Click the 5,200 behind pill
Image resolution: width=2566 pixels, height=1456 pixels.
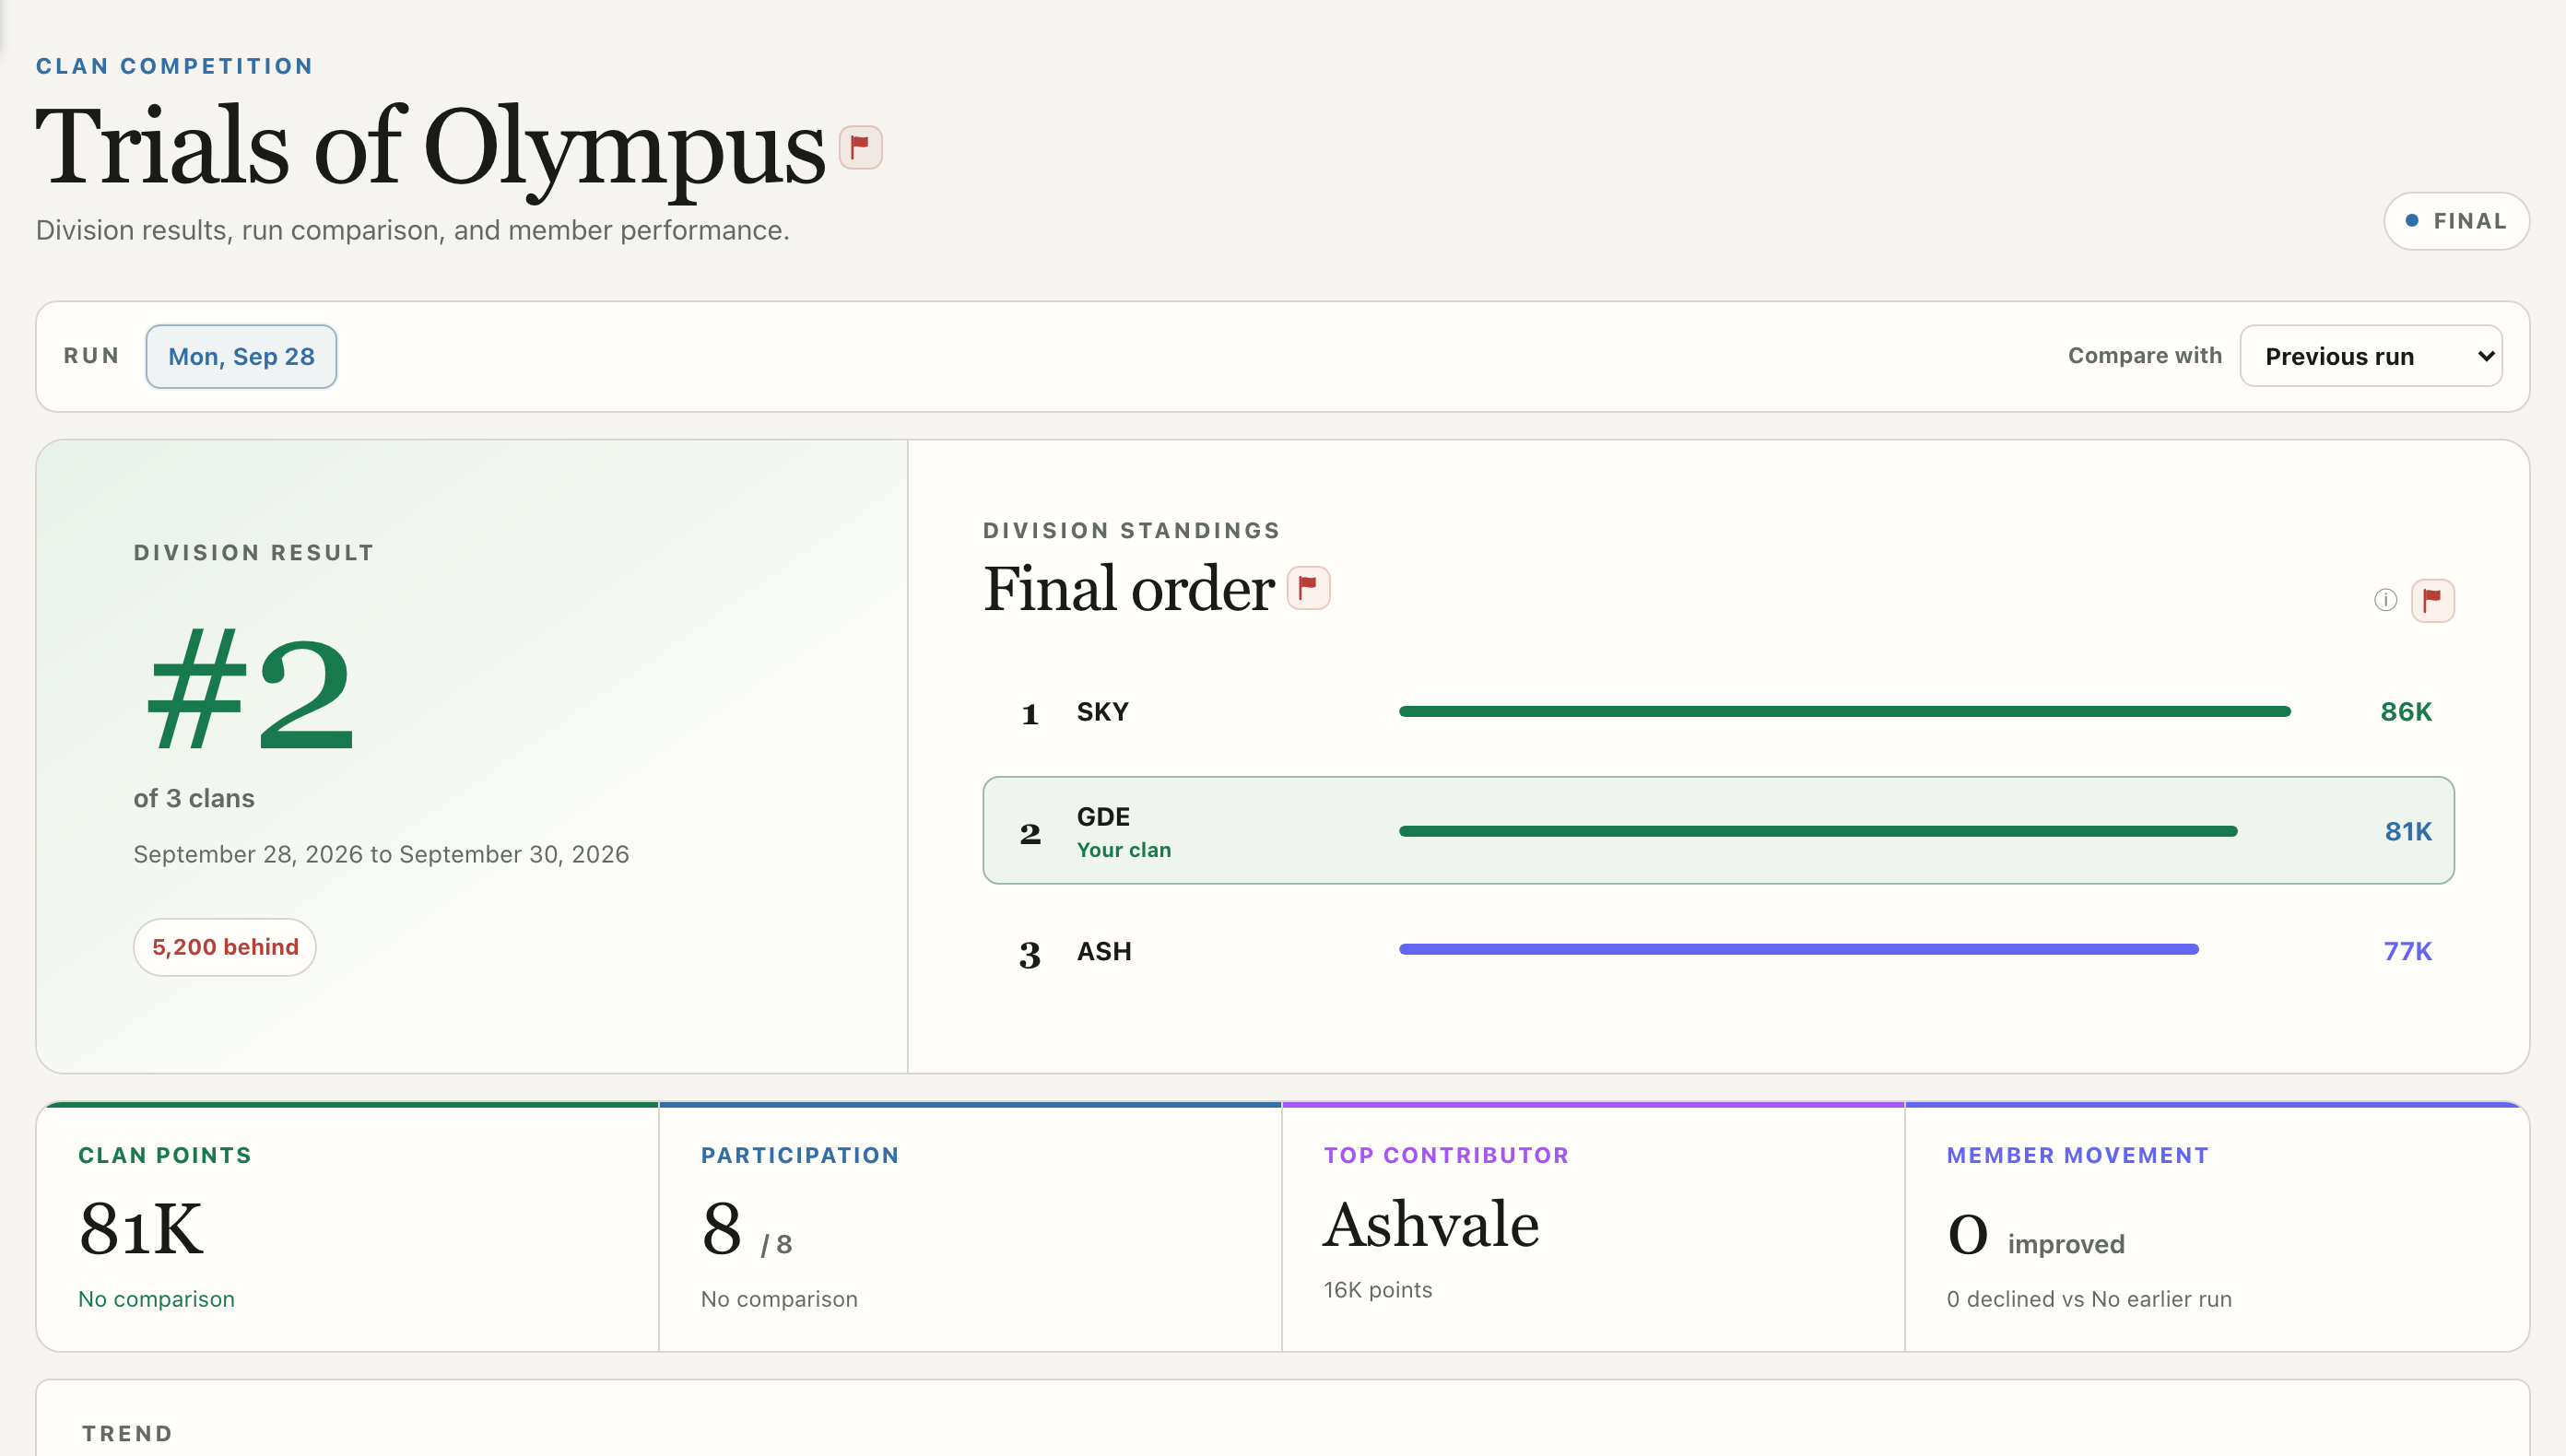[225, 947]
